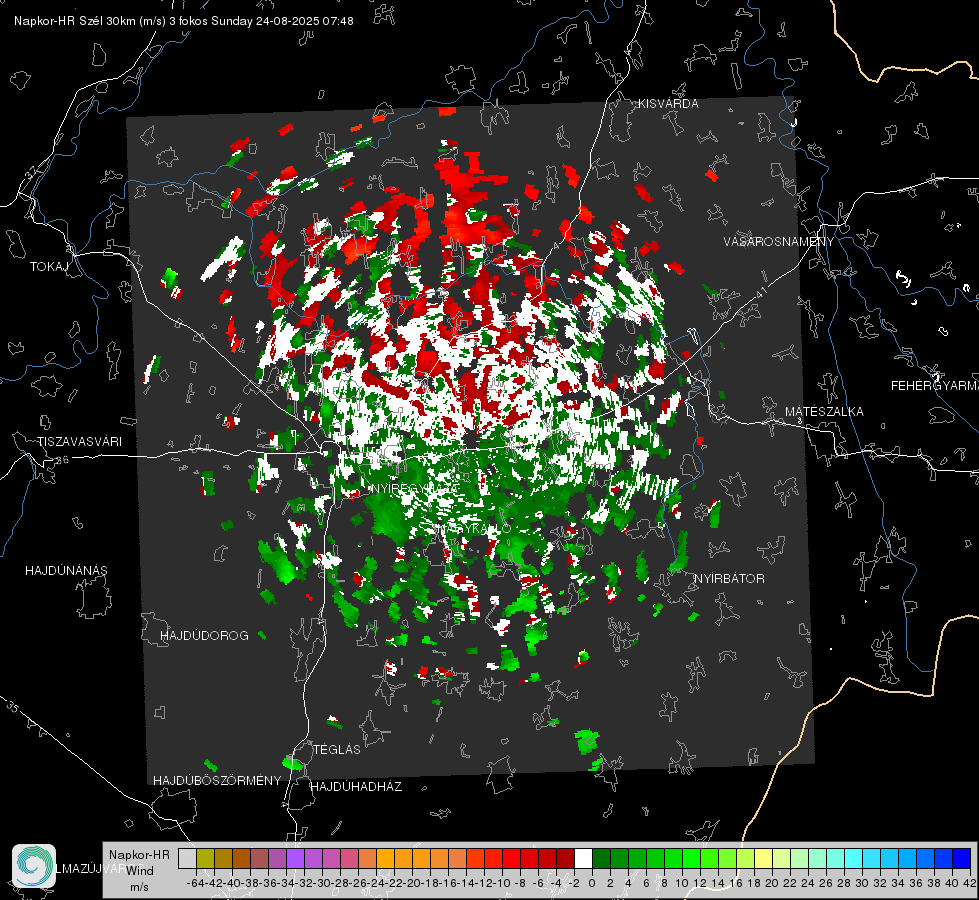Pick the olive swatch between -64 and -42
This screenshot has width=979, height=900.
click(205, 858)
